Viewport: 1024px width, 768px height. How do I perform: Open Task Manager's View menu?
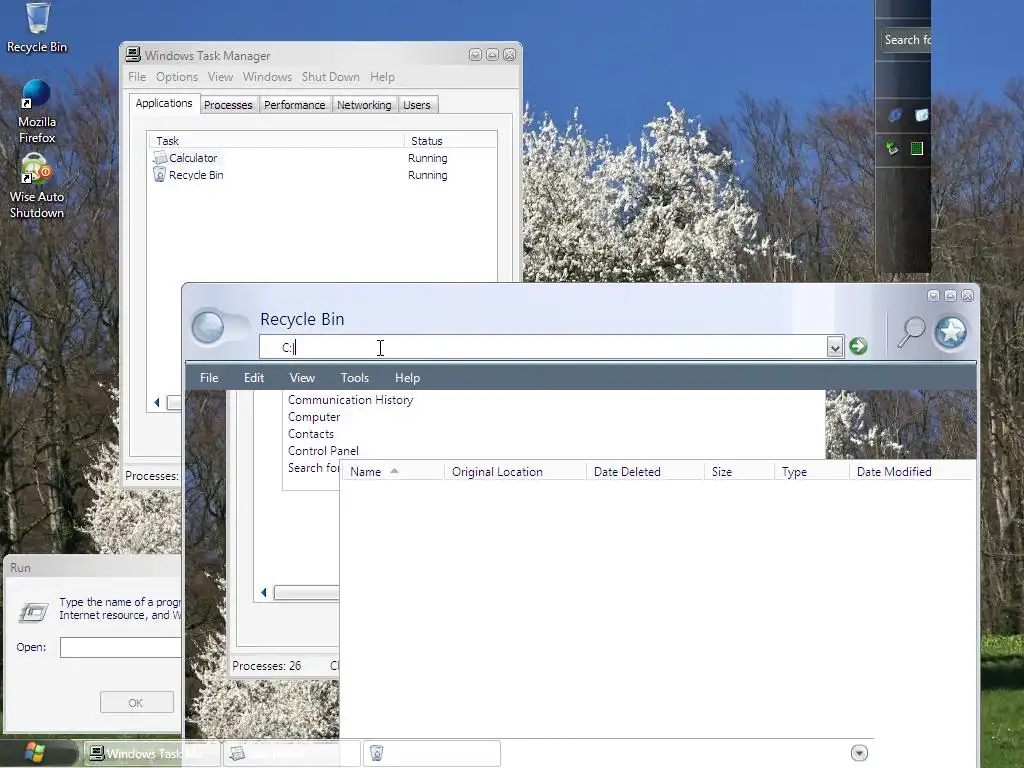[220, 76]
